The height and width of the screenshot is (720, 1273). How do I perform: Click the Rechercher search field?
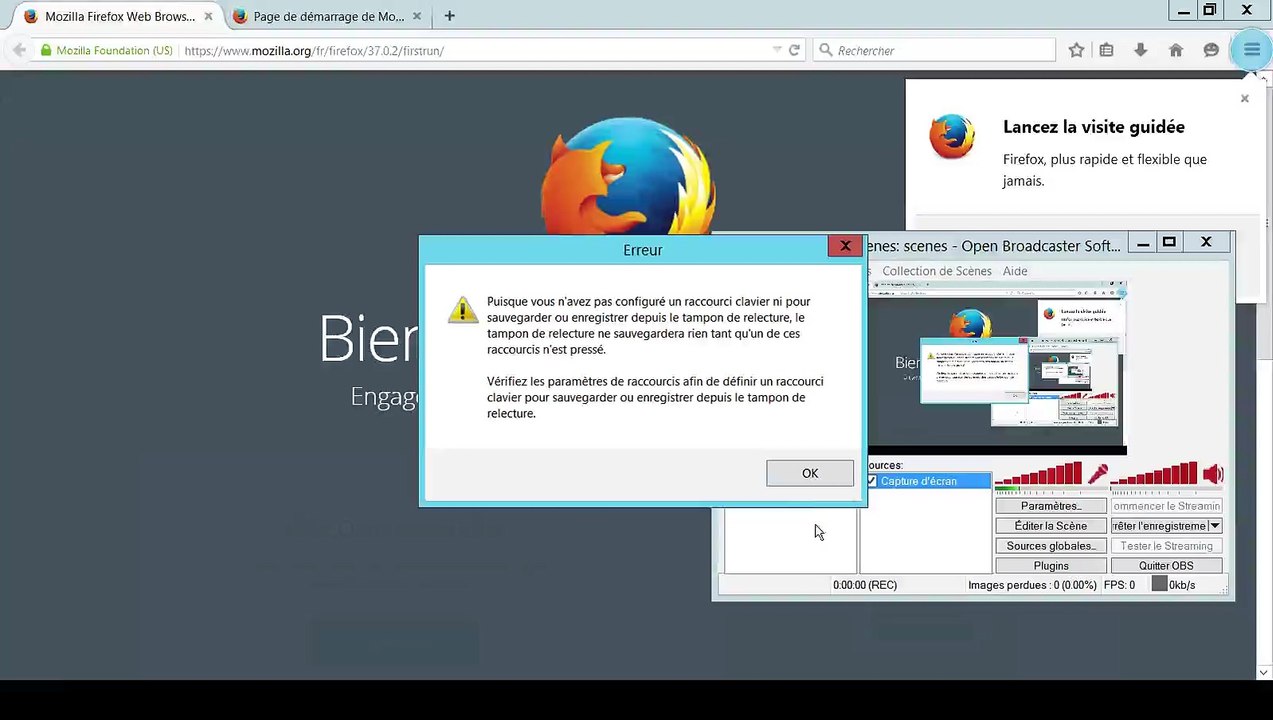[x=934, y=50]
